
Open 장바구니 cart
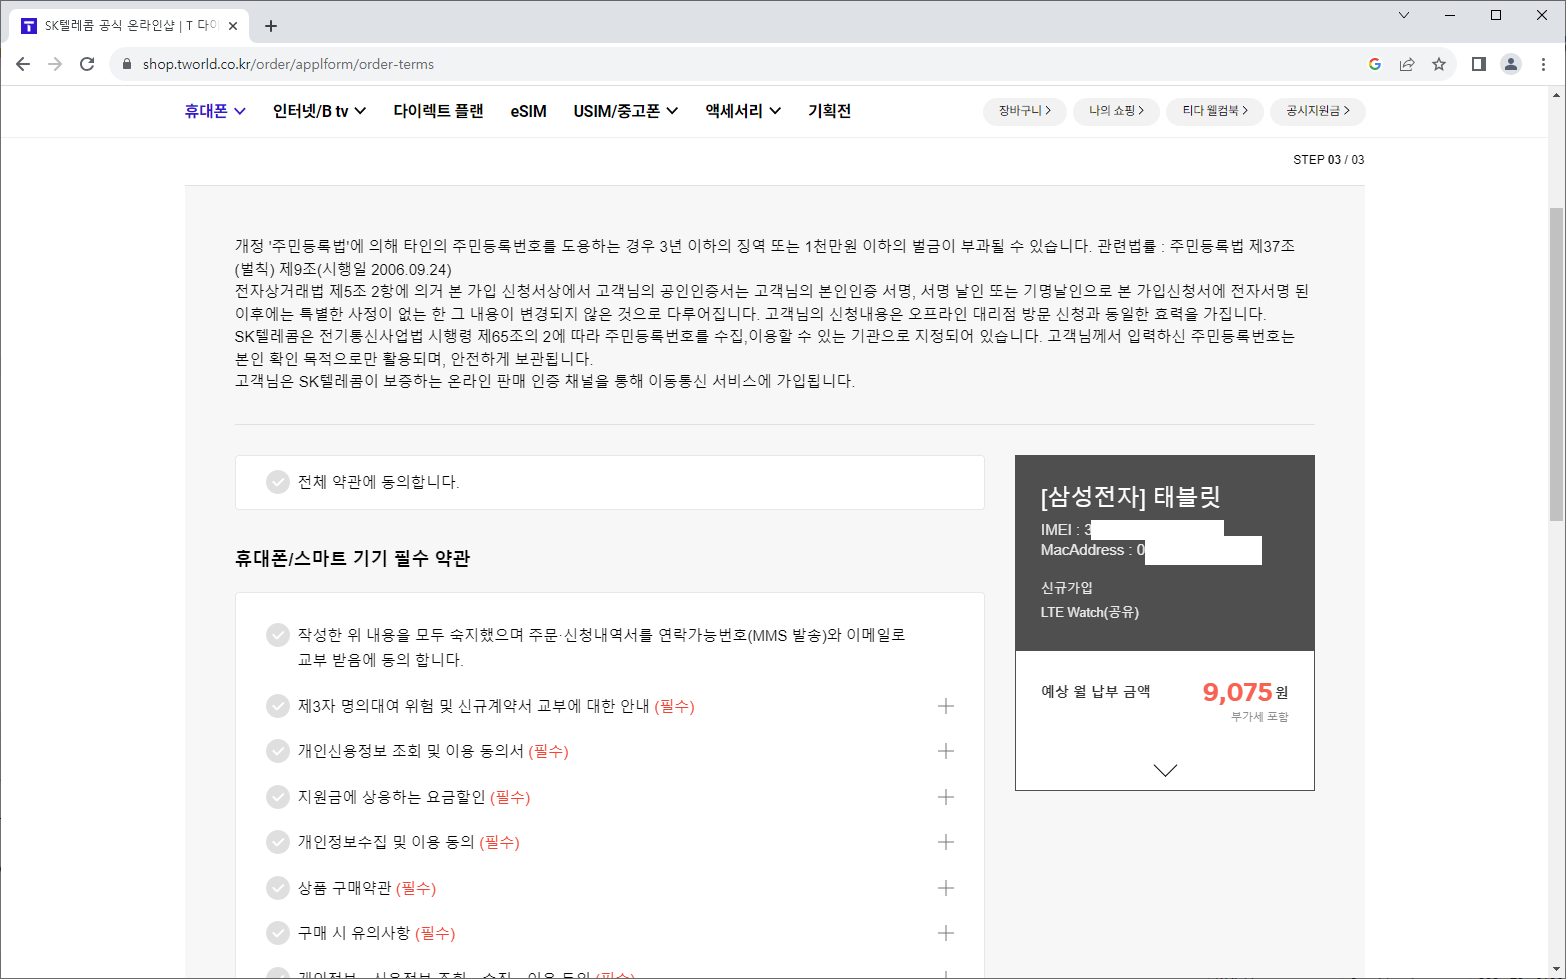[x=1025, y=111]
